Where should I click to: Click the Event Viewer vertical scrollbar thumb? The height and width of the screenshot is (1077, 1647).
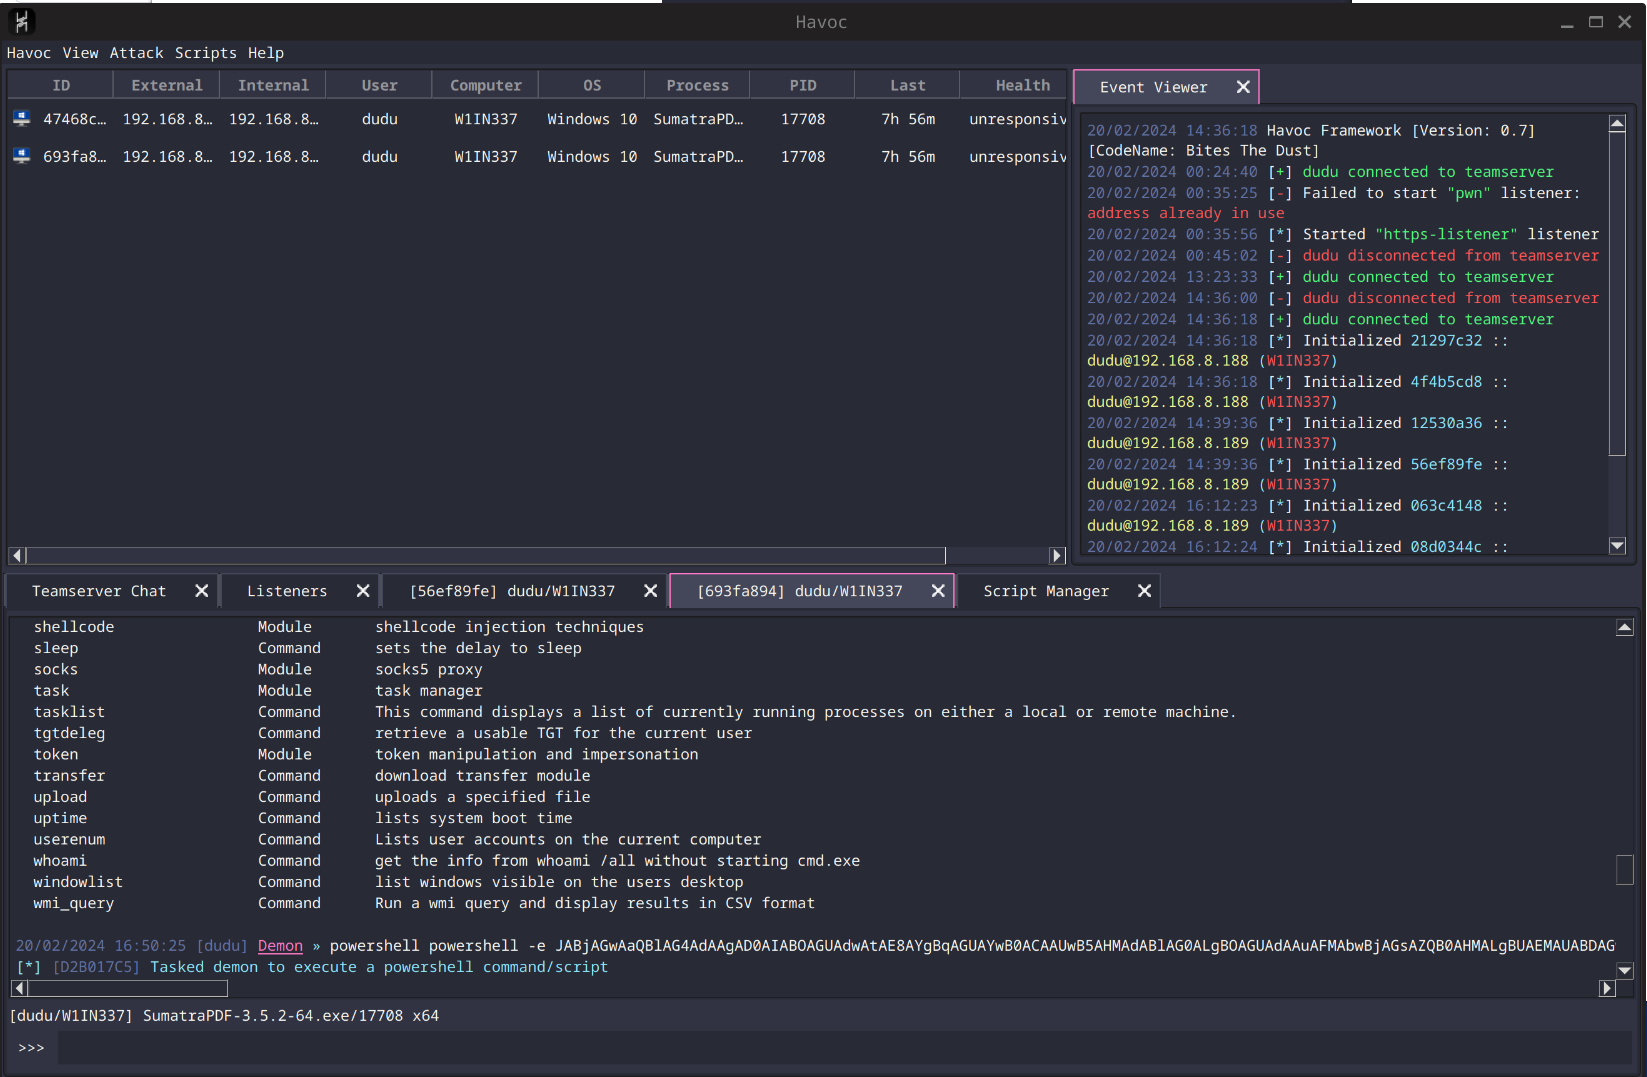[1617, 295]
